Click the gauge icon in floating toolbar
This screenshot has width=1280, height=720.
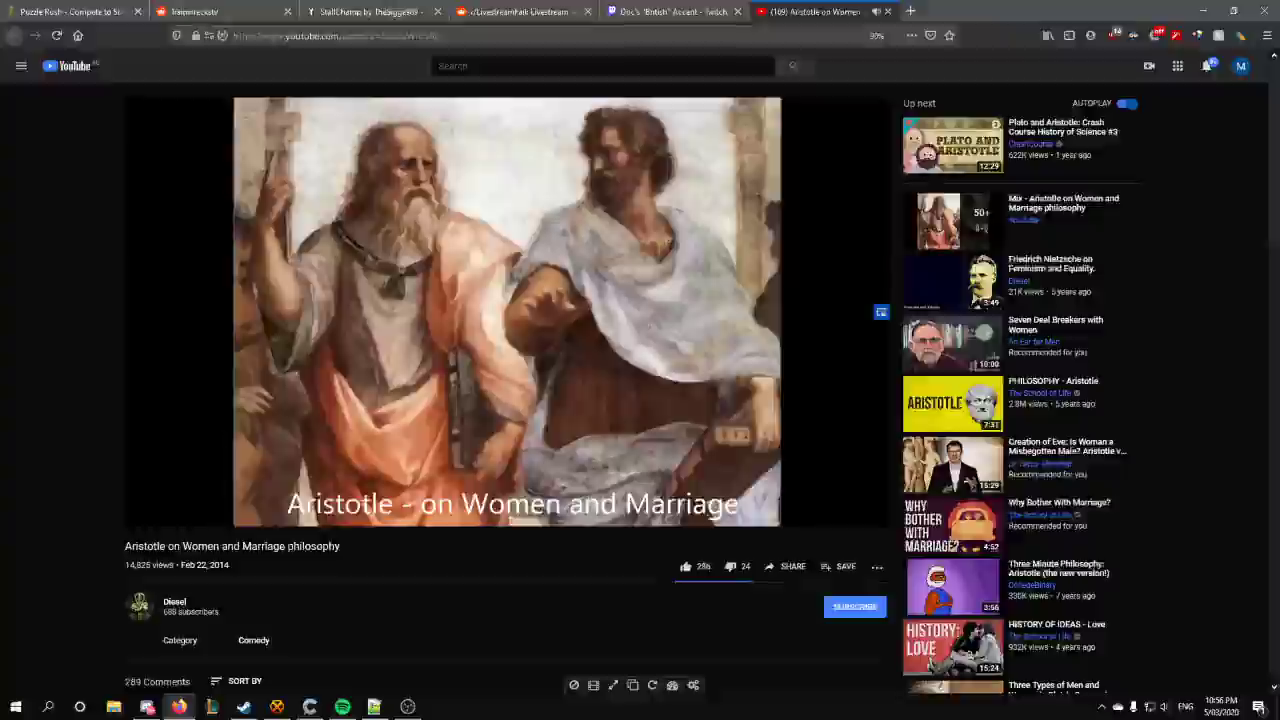[x=672, y=685]
